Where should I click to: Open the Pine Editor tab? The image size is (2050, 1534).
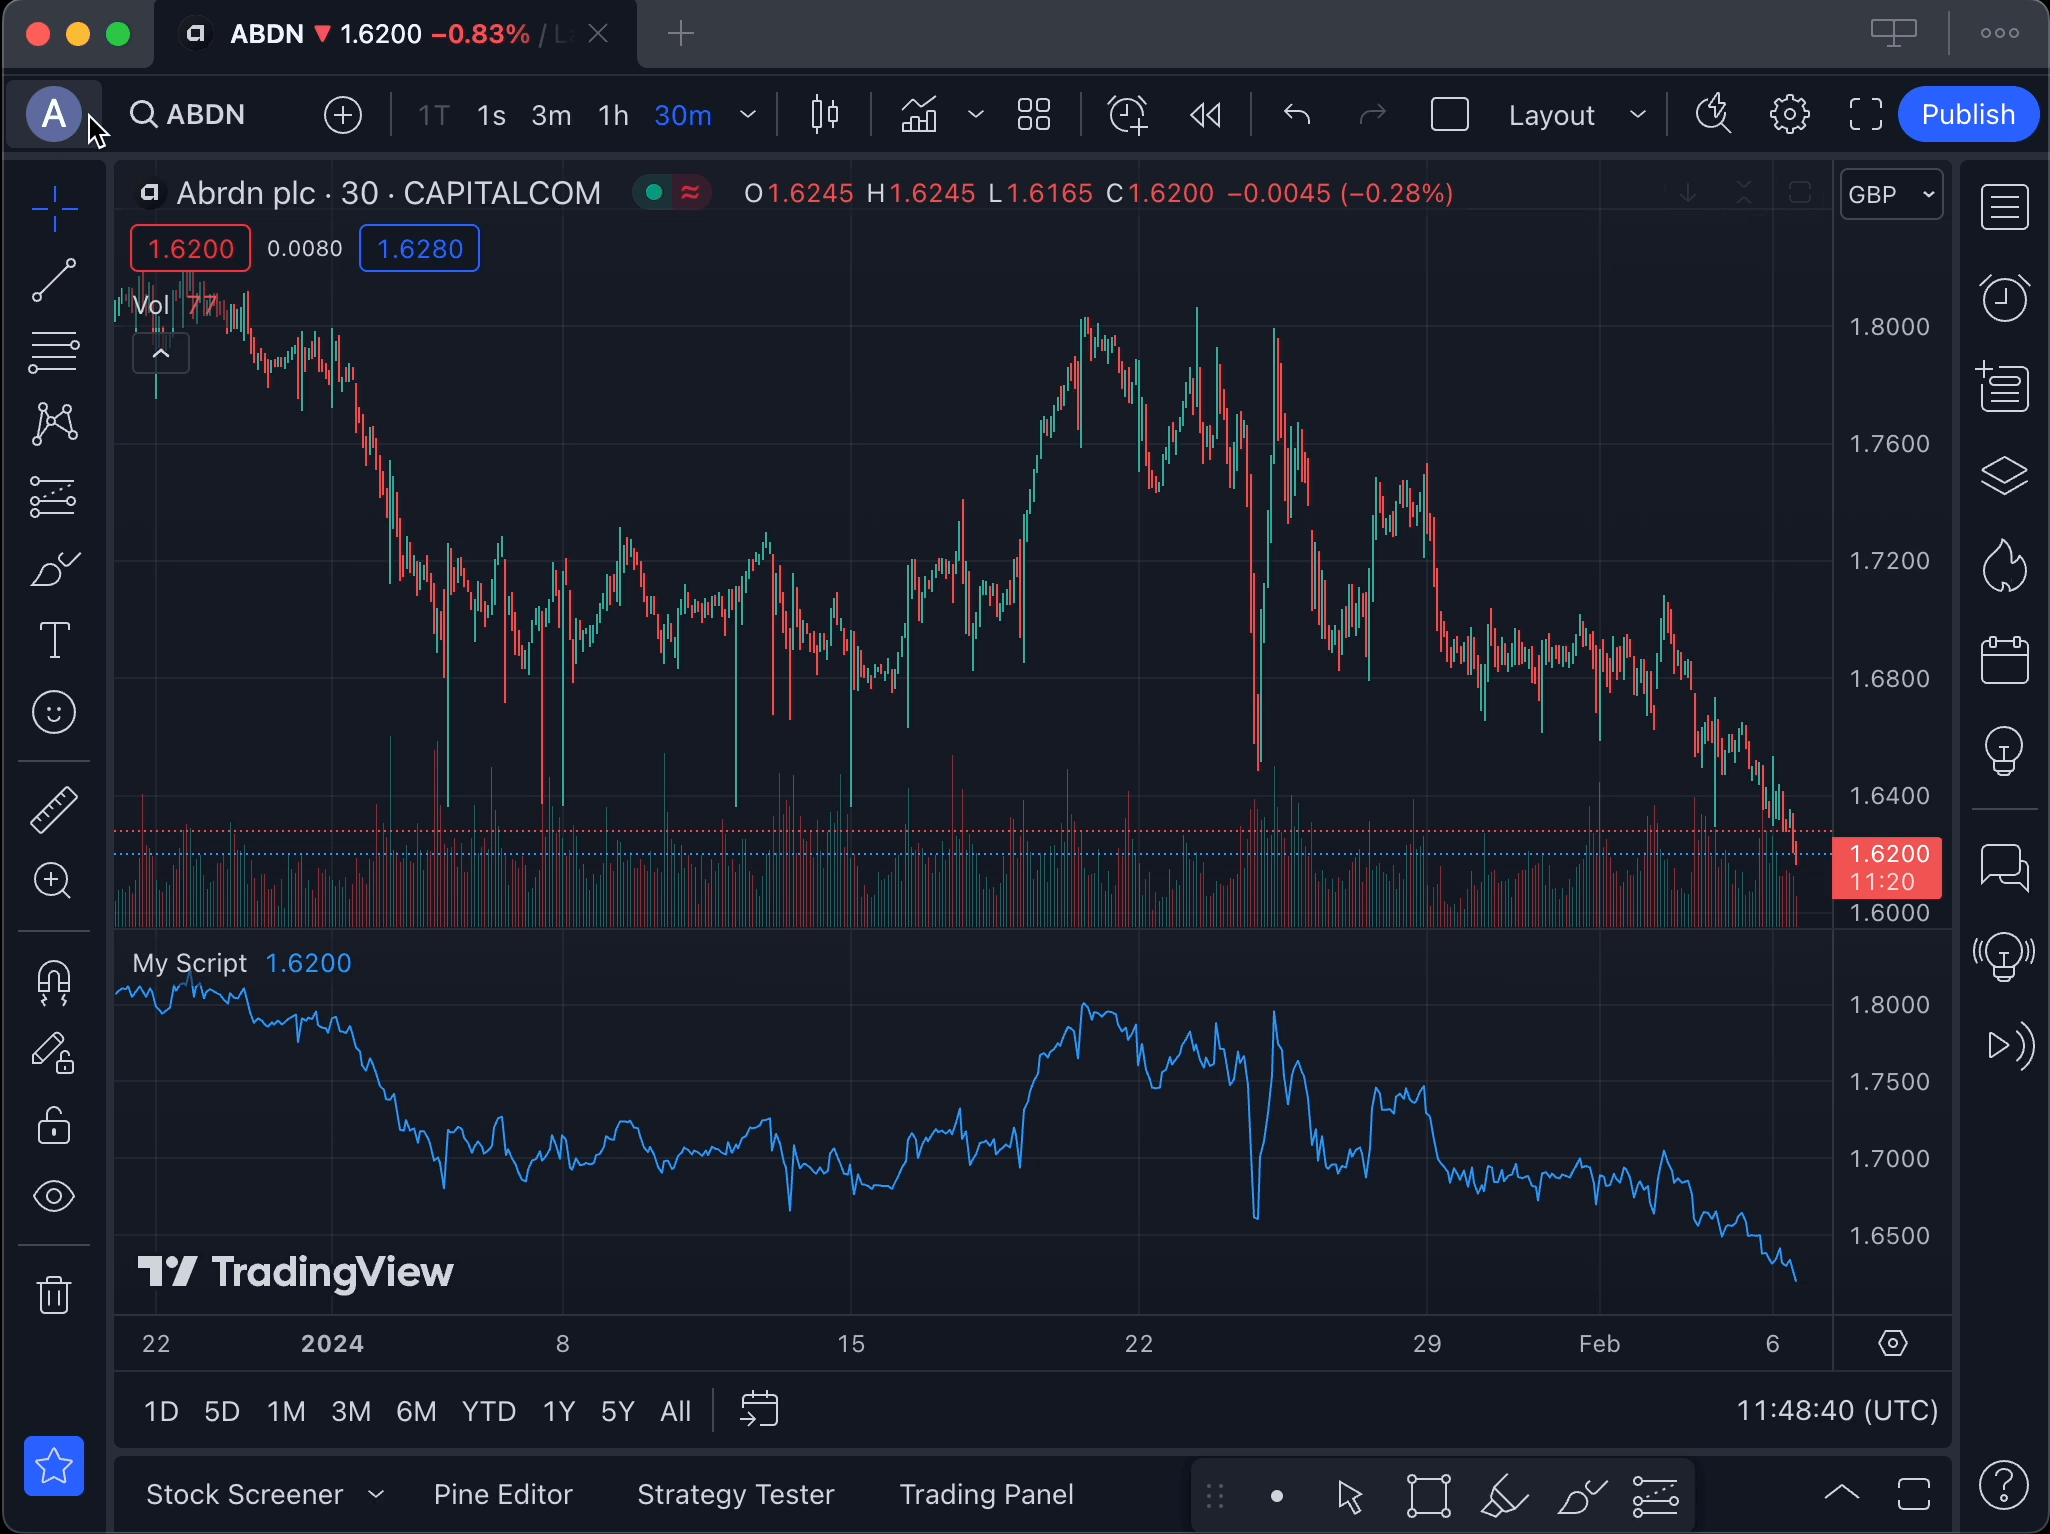tap(503, 1494)
